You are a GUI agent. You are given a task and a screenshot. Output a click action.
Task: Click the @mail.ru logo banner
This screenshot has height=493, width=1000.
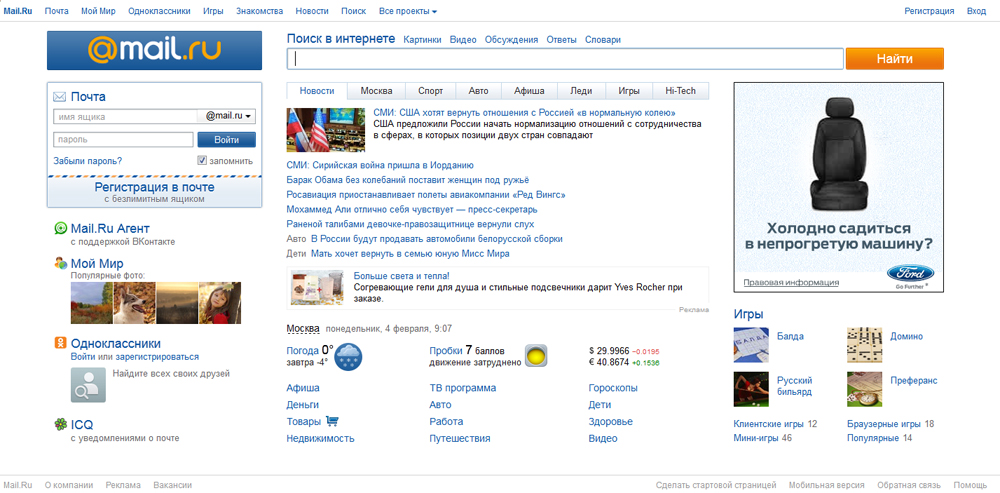pyautogui.click(x=154, y=50)
